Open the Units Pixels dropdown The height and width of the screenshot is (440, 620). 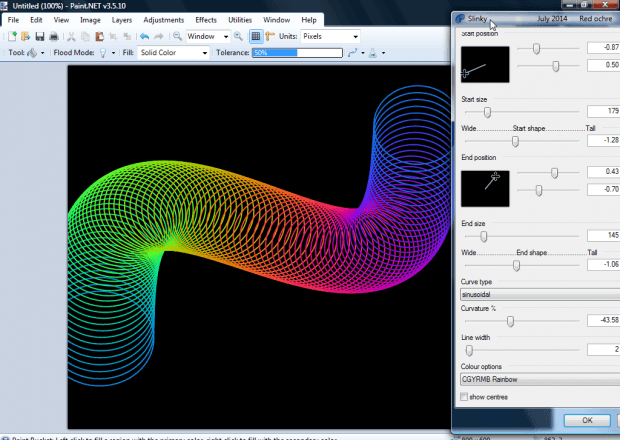coord(329,36)
